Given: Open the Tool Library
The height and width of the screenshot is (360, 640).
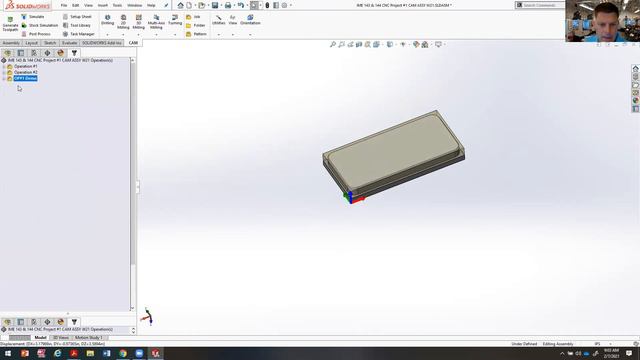Looking at the screenshot, I should (x=76, y=25).
